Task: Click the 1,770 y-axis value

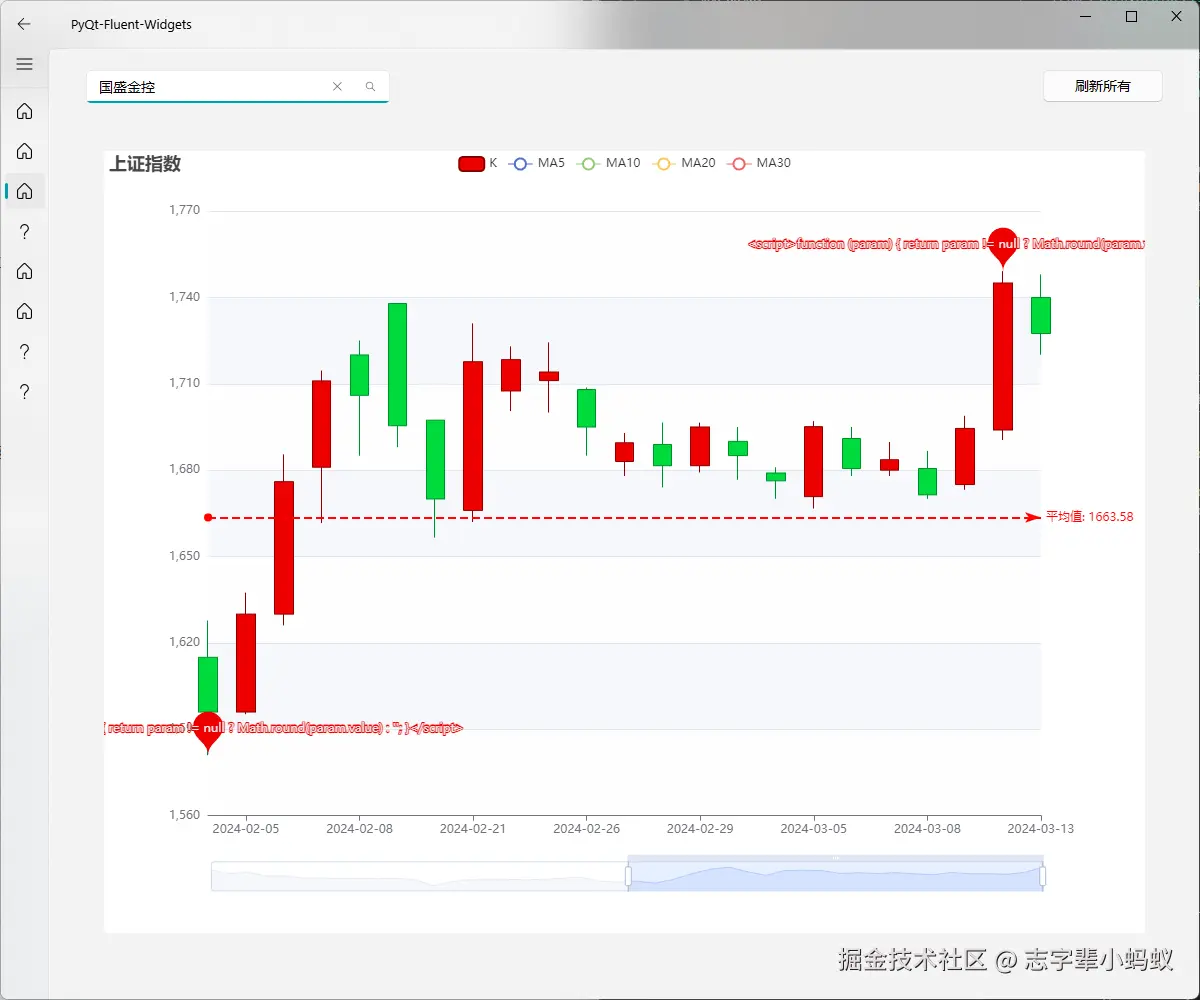Action: [x=183, y=211]
